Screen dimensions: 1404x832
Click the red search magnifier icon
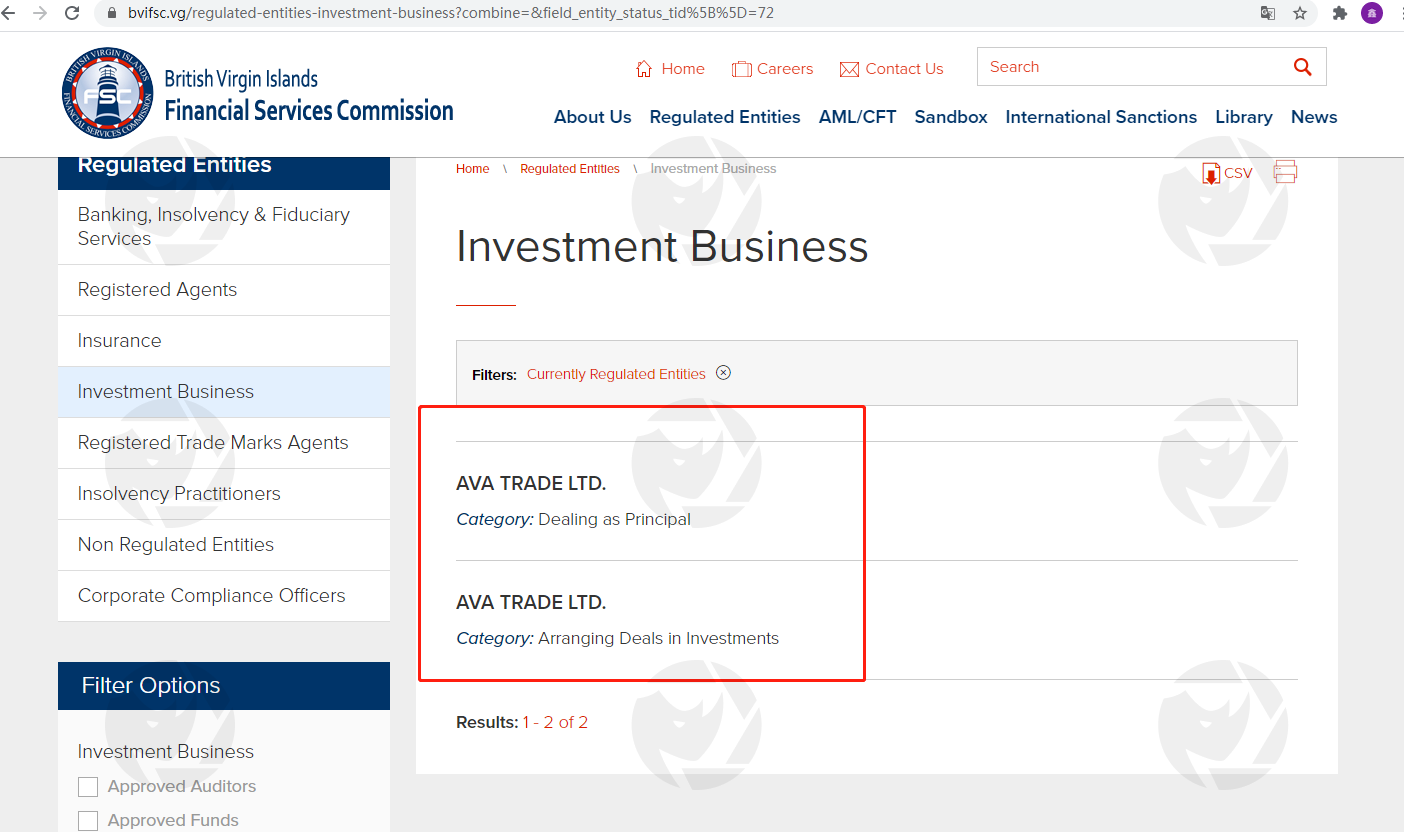1301,67
